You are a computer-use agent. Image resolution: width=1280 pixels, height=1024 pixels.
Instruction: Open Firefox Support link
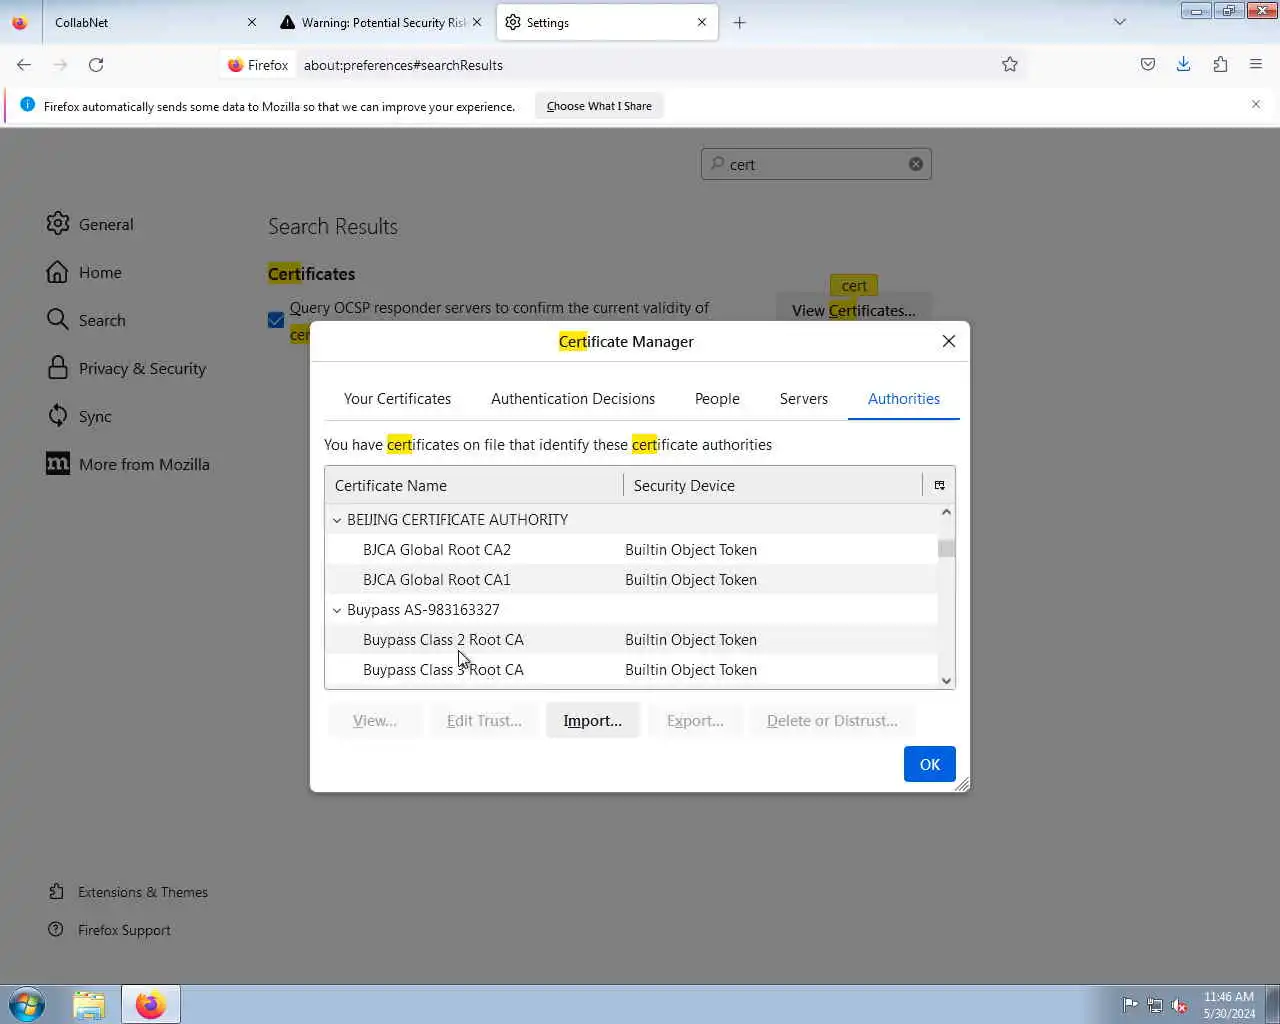(x=110, y=930)
